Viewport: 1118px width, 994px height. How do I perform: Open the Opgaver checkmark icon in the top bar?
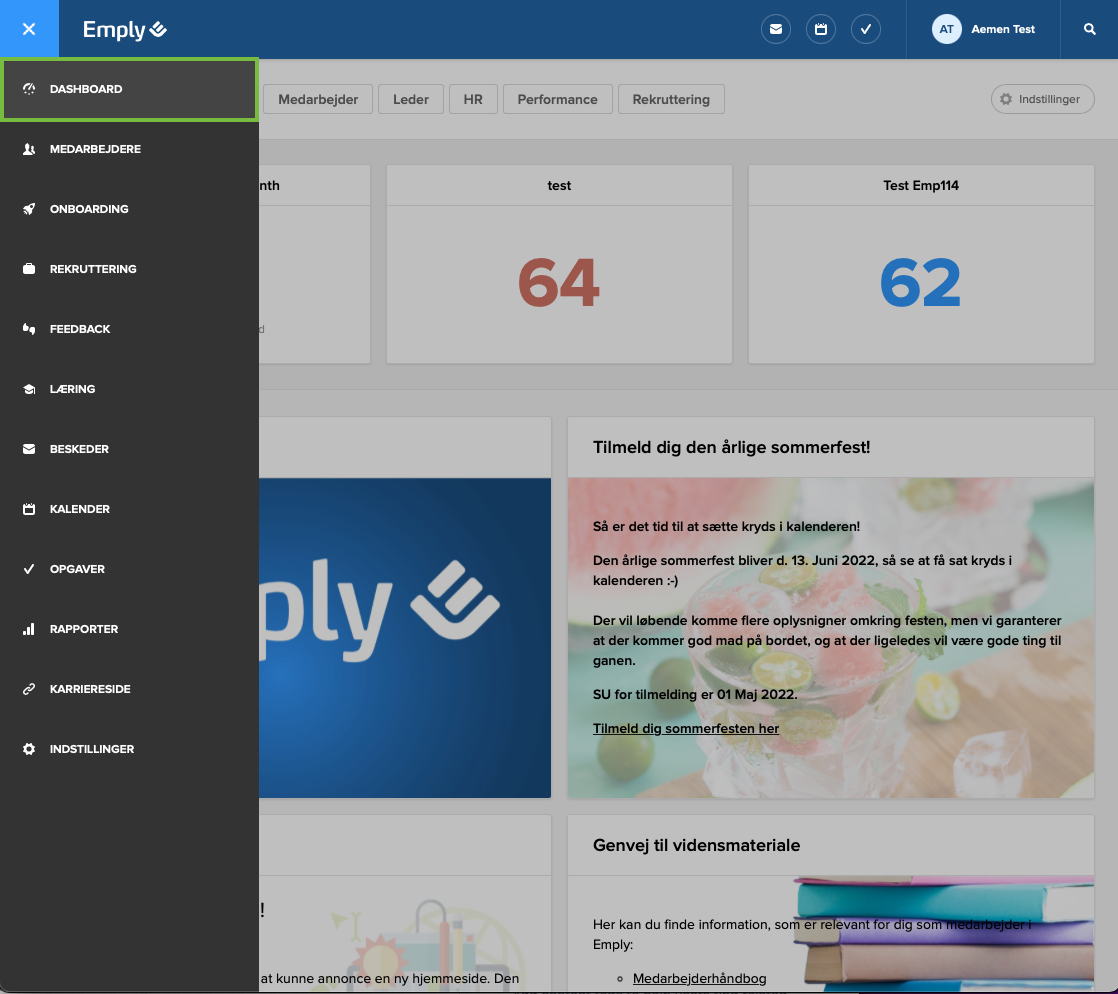(866, 29)
